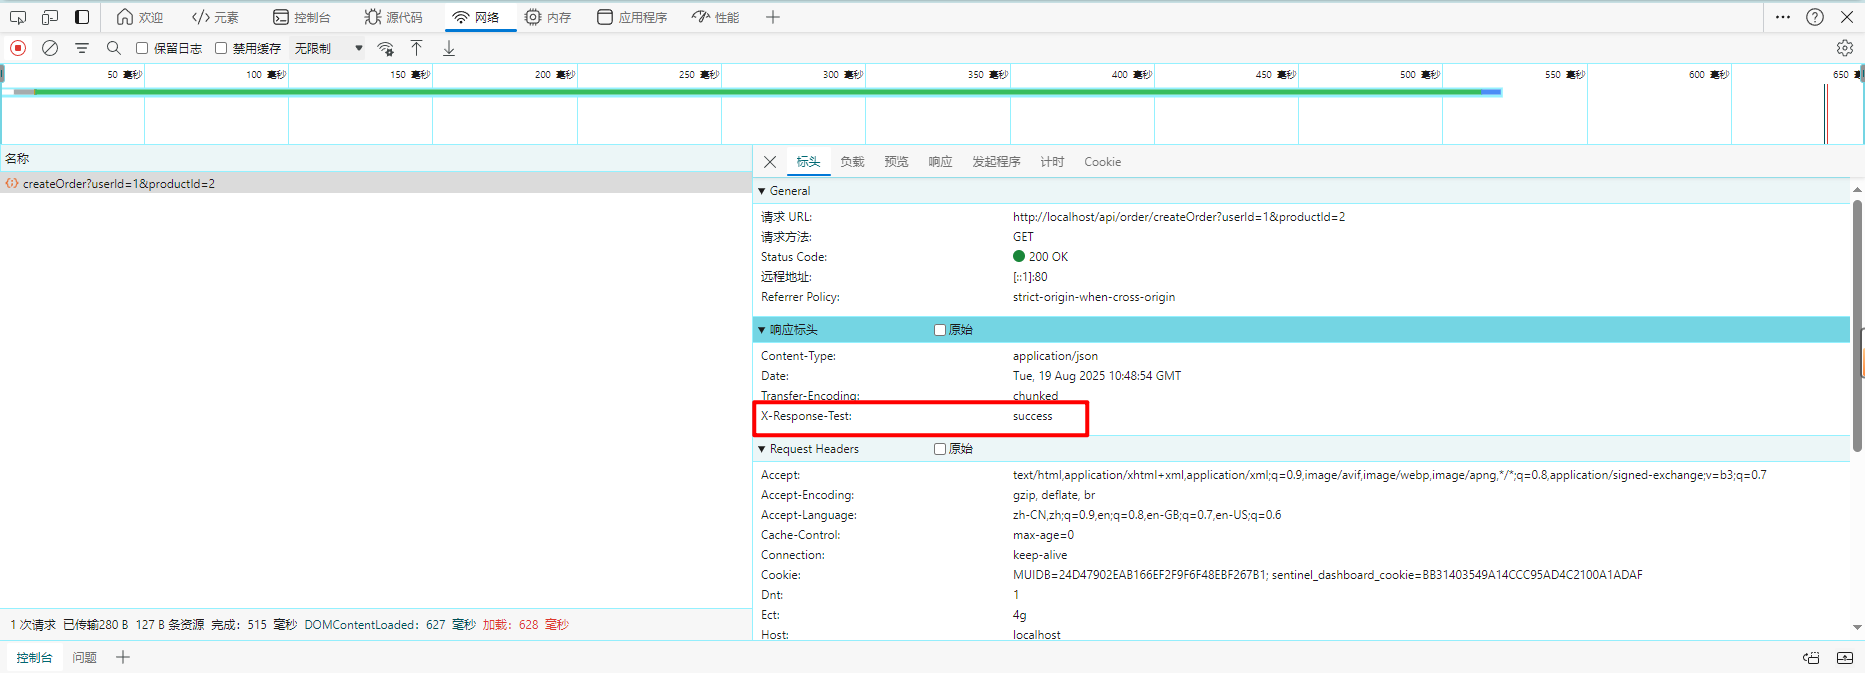Close the request details panel X
The image size is (1865, 673).
(x=770, y=162)
